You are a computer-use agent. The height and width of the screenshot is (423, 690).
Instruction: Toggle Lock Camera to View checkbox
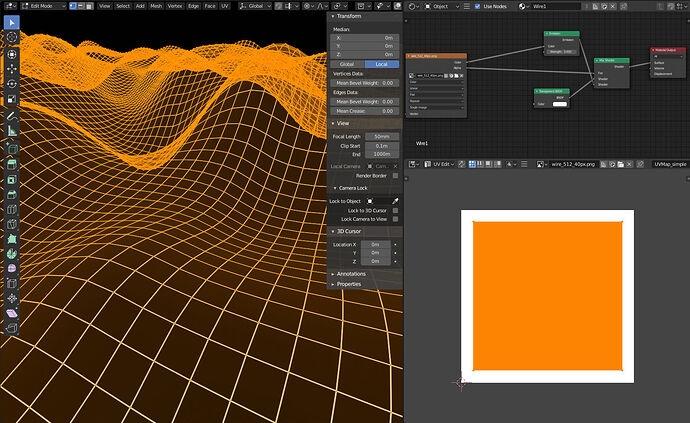(x=395, y=219)
